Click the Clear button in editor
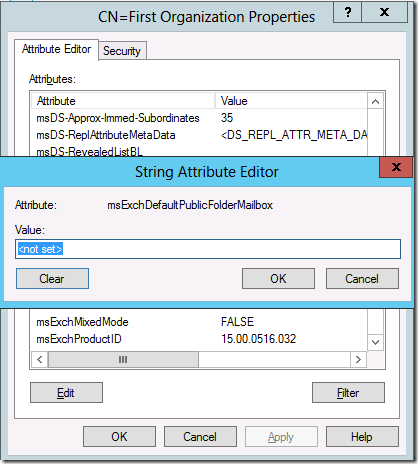418x464 pixels. point(52,278)
